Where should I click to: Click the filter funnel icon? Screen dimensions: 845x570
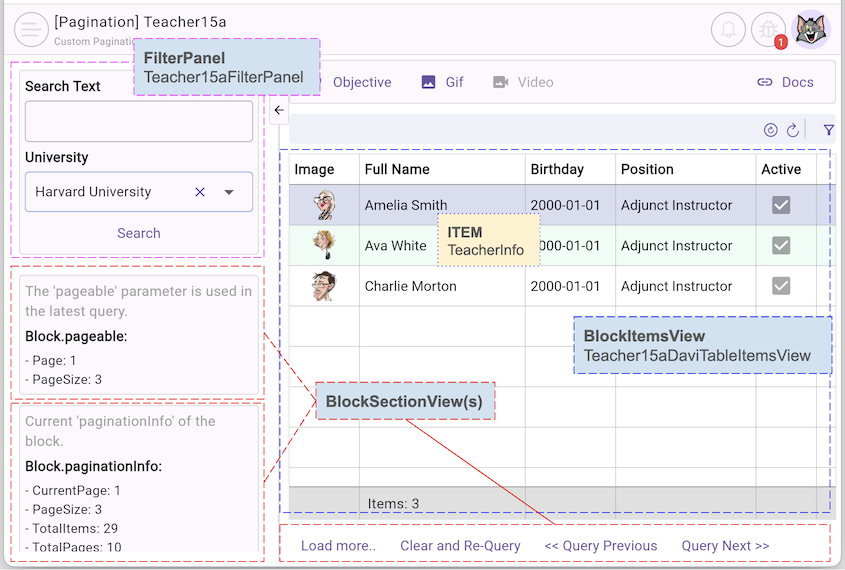pos(828,130)
